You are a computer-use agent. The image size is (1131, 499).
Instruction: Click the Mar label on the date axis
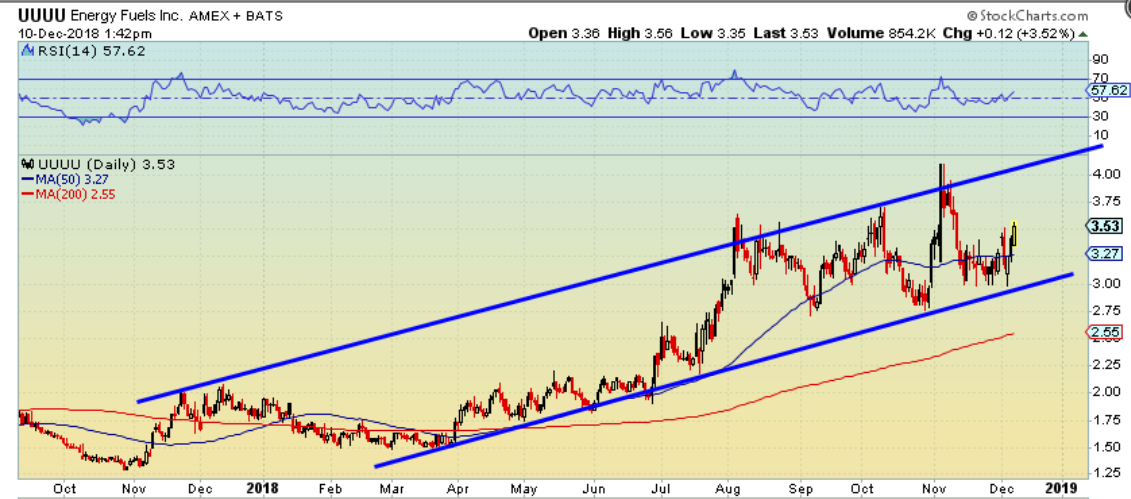[x=390, y=487]
